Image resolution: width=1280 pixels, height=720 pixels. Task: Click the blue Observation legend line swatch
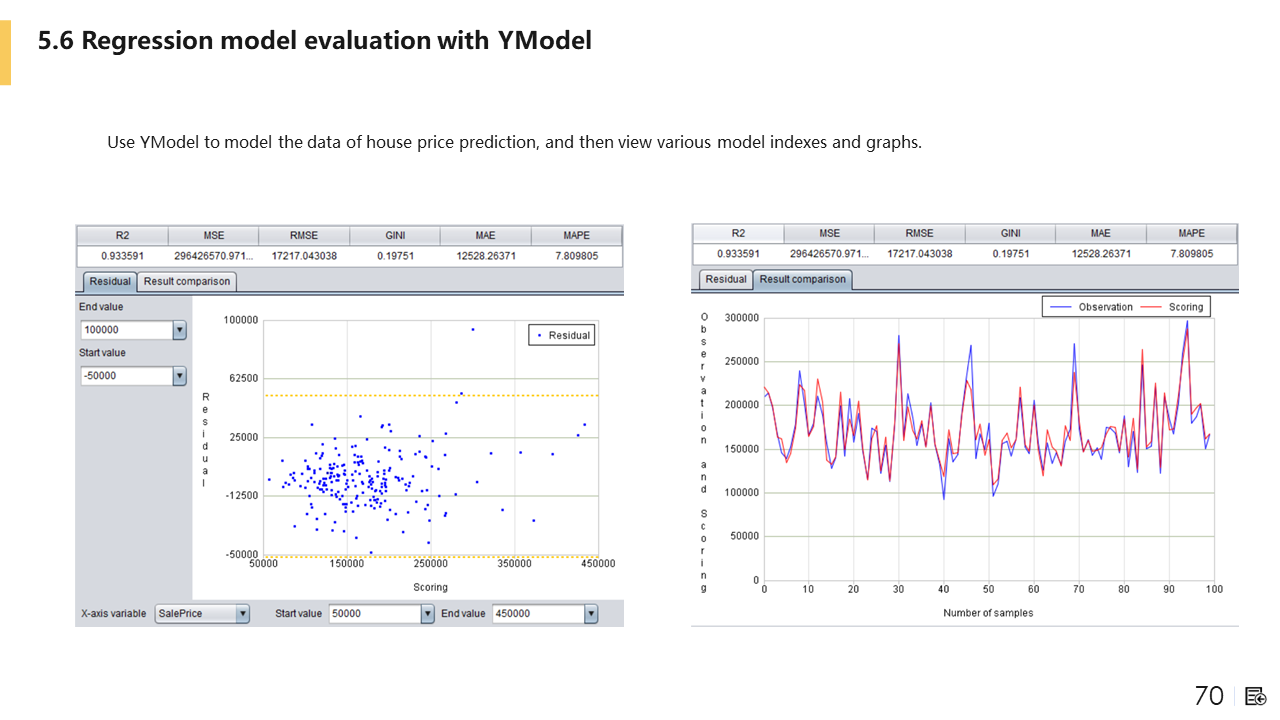tap(1059, 307)
